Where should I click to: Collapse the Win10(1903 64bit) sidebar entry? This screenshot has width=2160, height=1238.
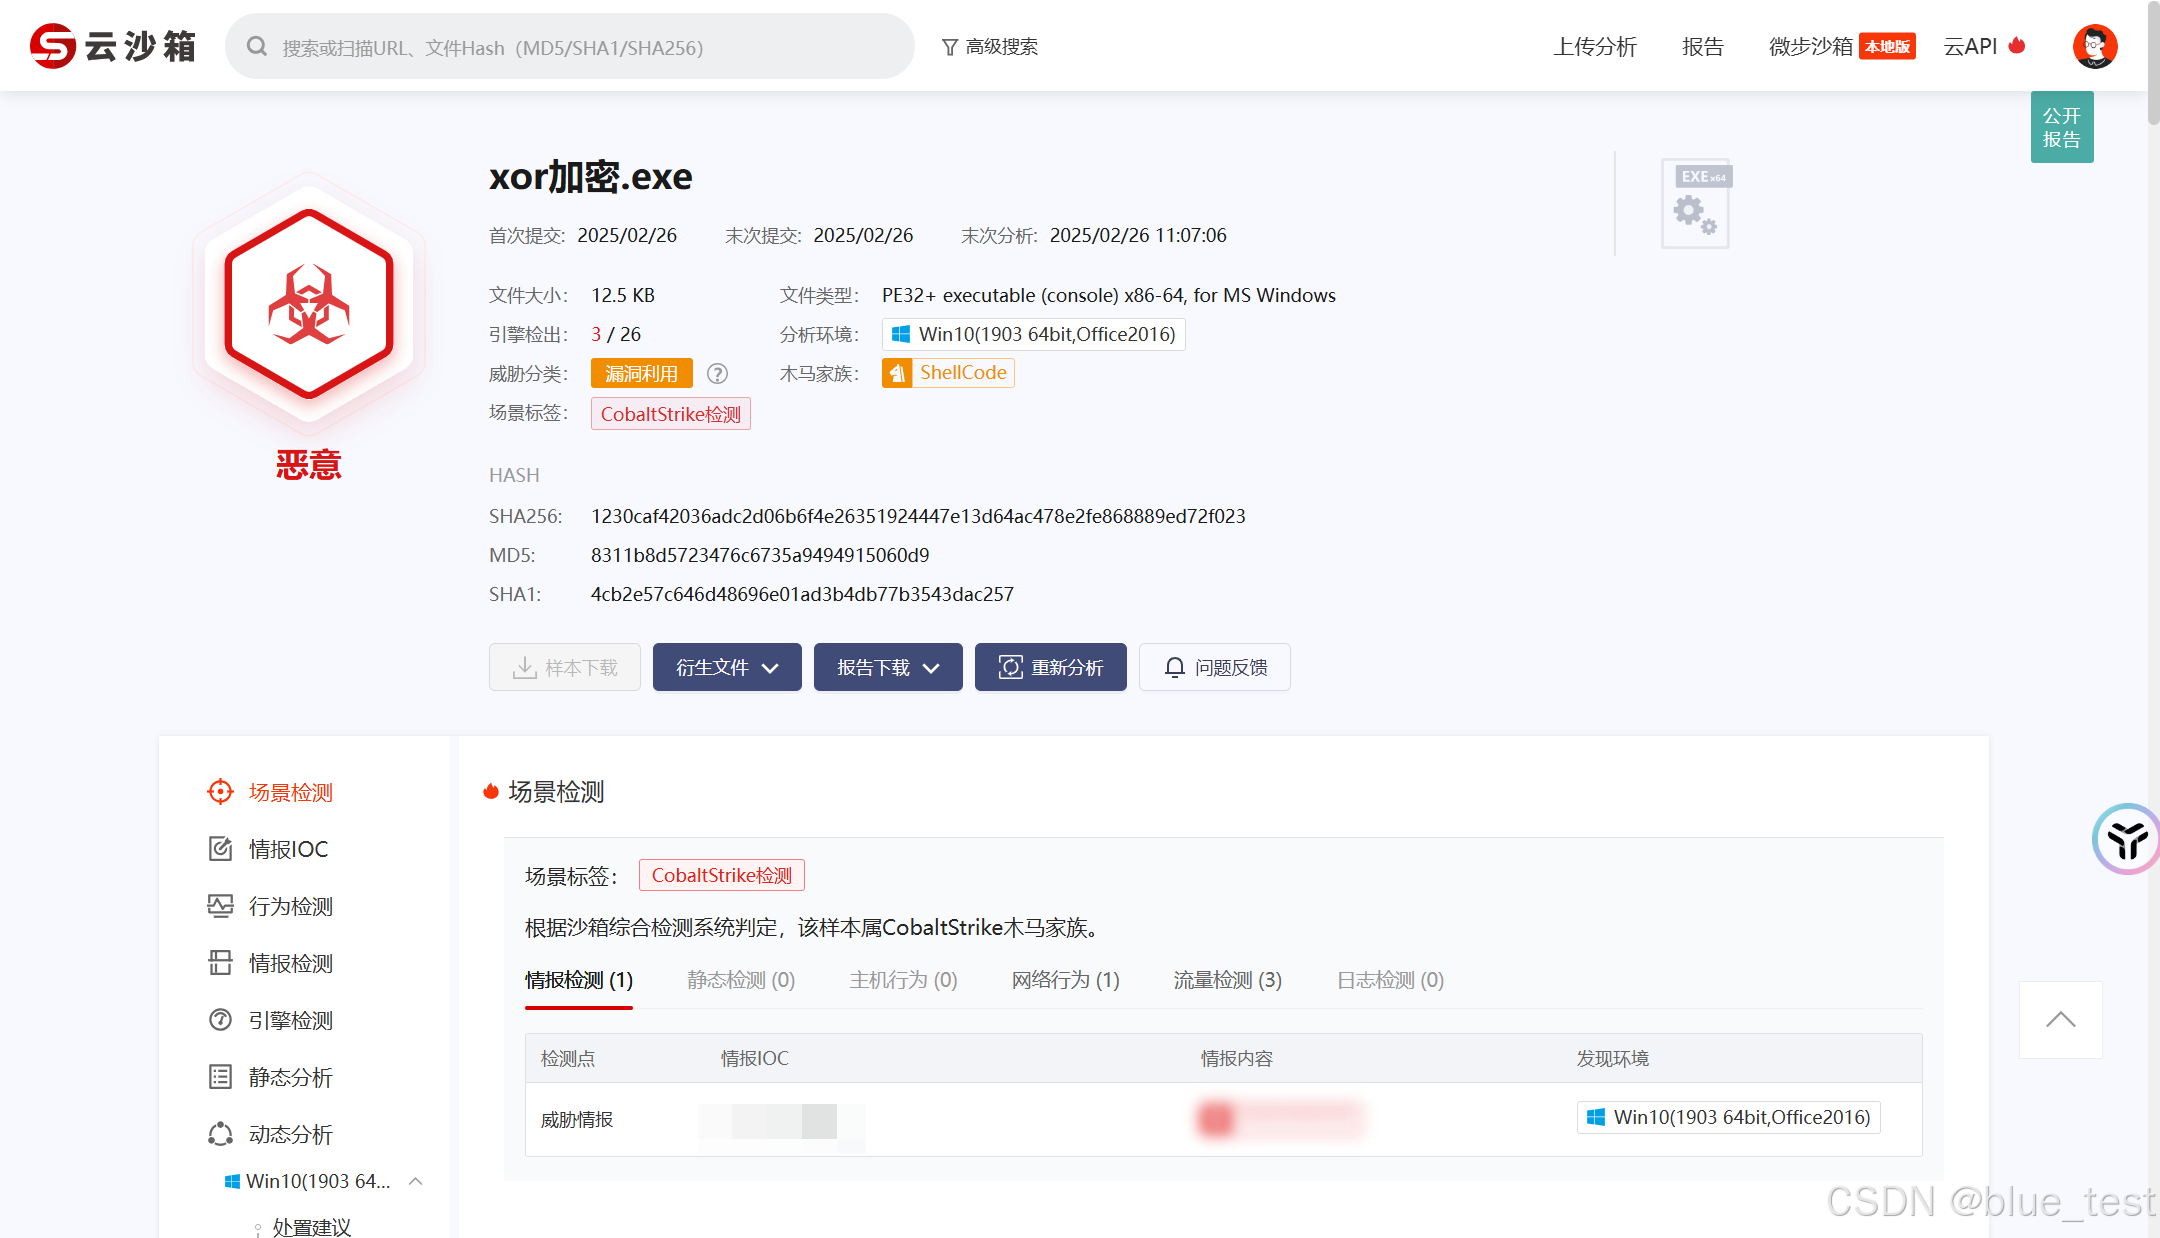(417, 1181)
